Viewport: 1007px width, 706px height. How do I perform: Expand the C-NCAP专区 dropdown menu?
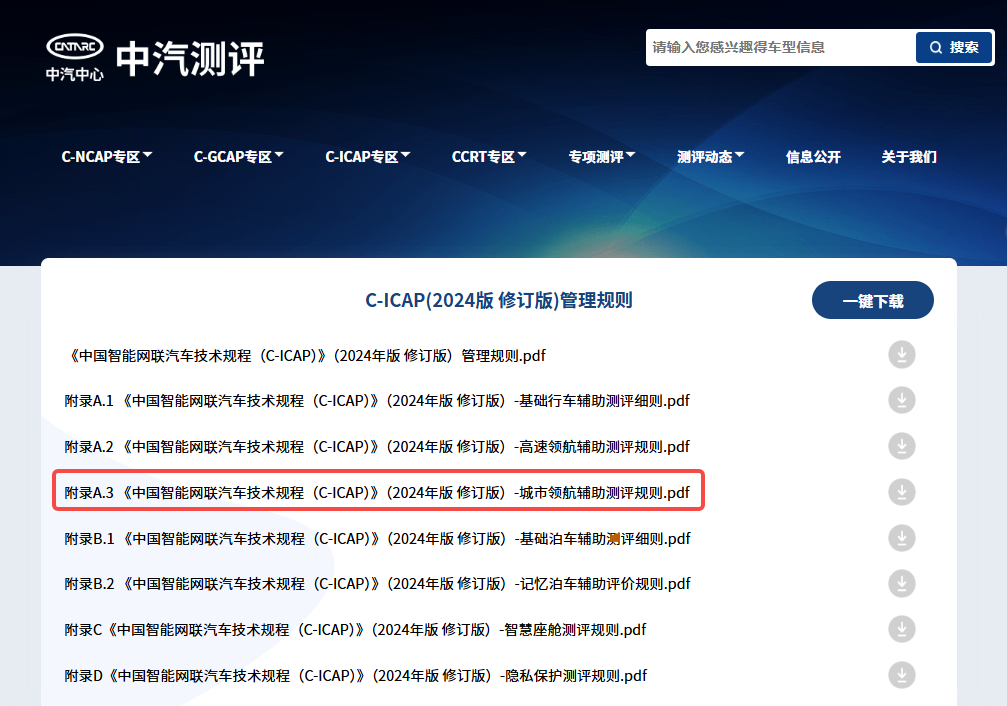107,157
